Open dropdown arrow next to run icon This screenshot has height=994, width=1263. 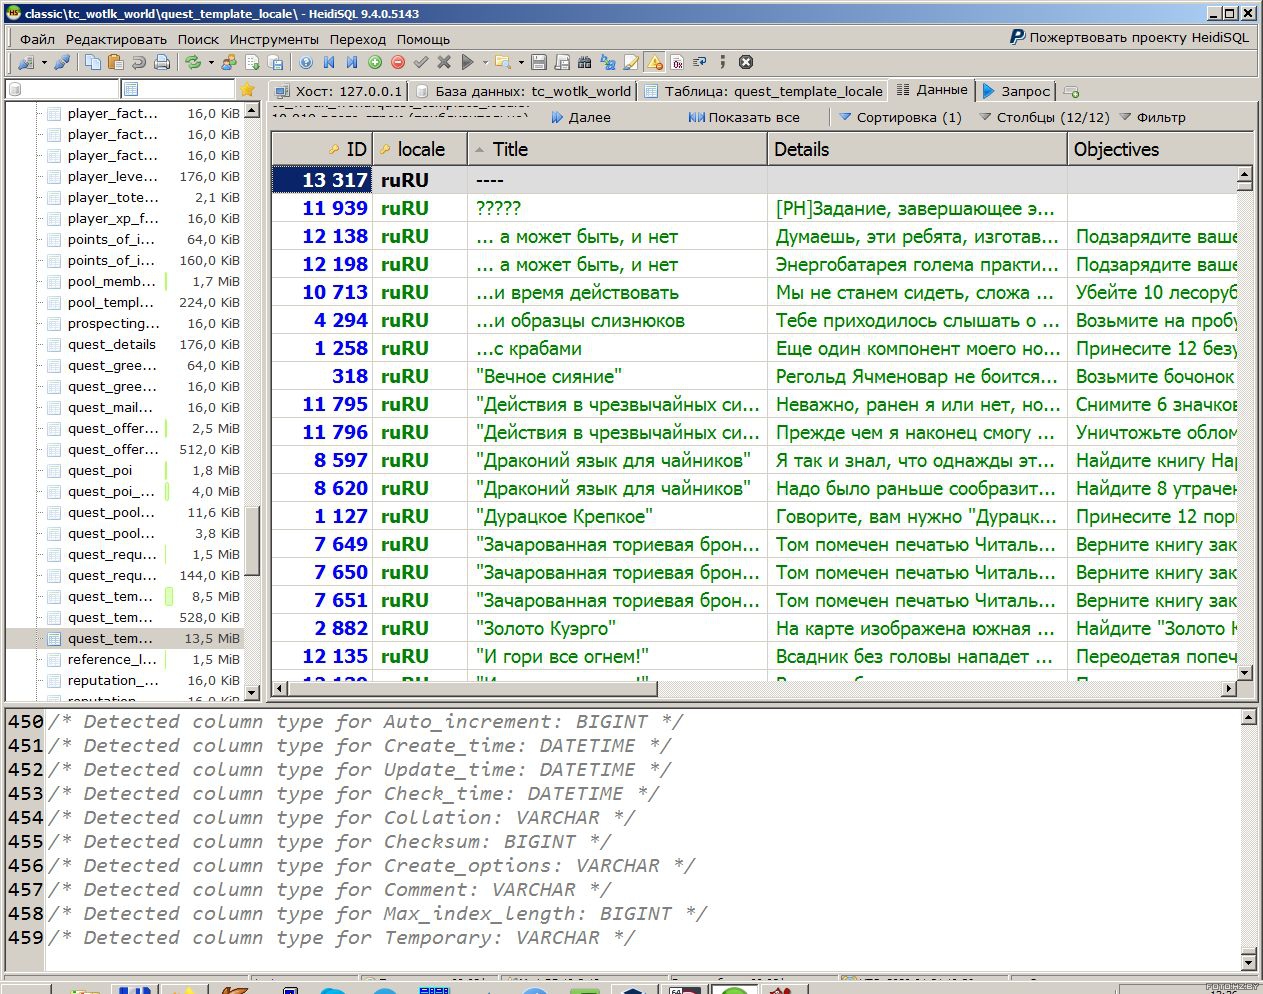pyautogui.click(x=485, y=62)
